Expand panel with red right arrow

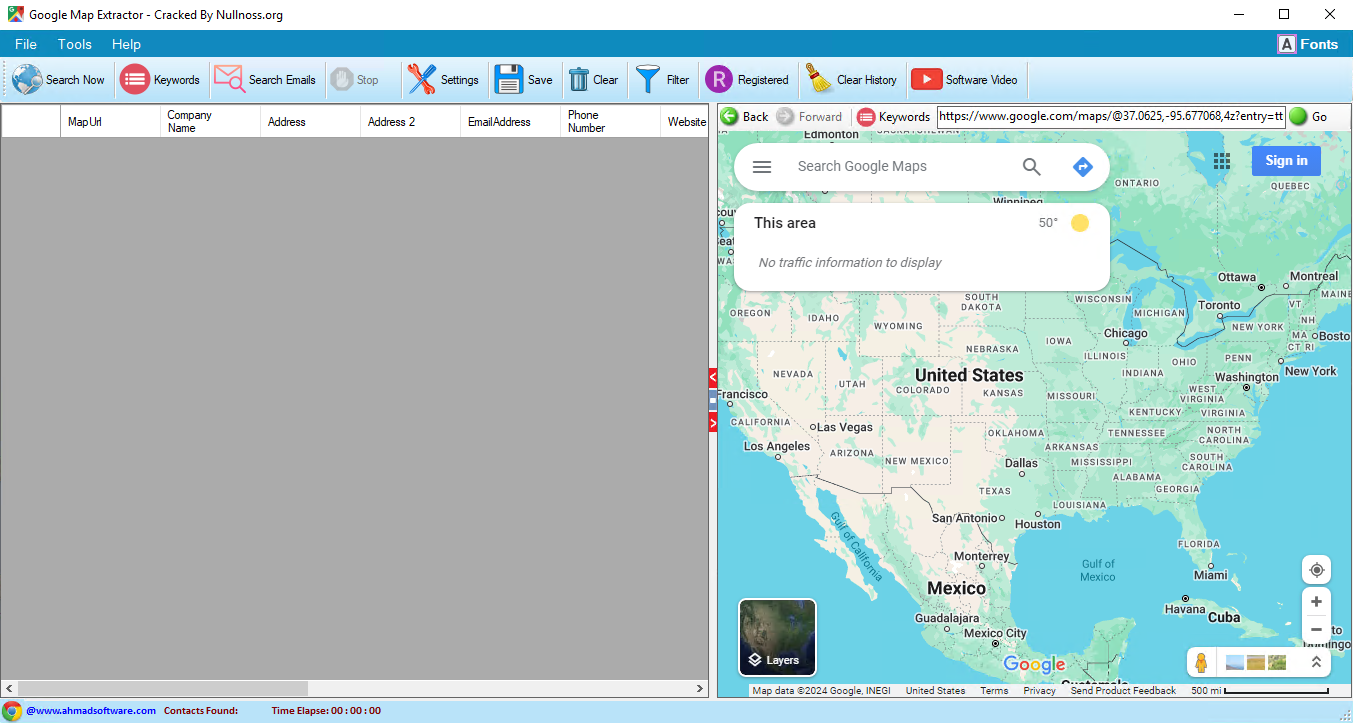pyautogui.click(x=713, y=423)
